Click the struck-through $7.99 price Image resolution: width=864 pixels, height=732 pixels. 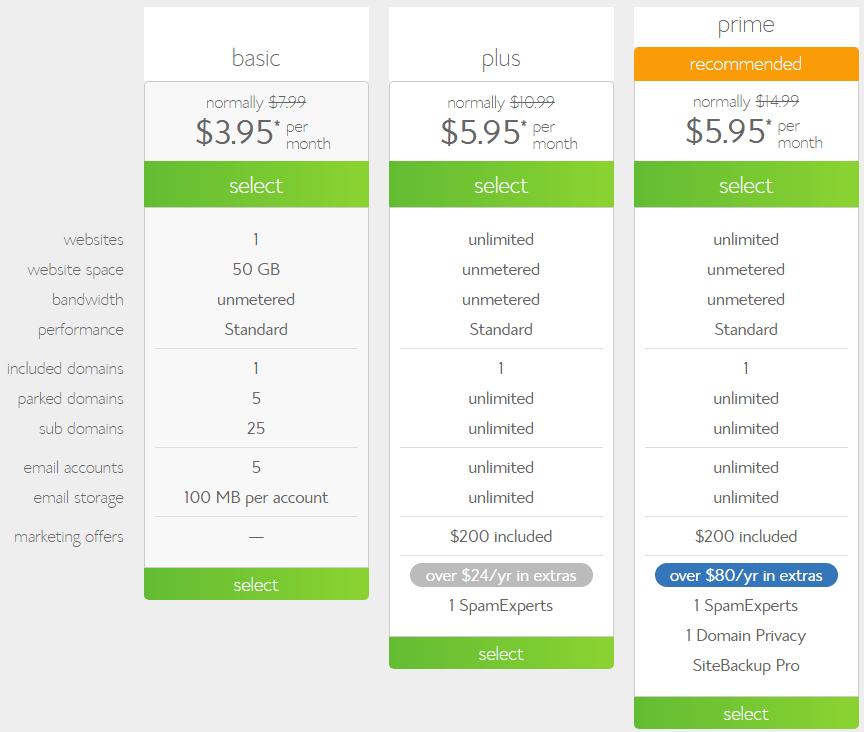click(x=287, y=102)
